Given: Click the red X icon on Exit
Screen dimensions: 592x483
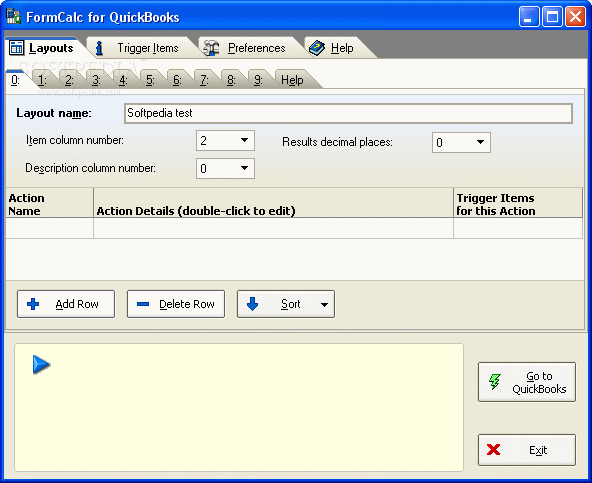Looking at the screenshot, I should coord(493,449).
